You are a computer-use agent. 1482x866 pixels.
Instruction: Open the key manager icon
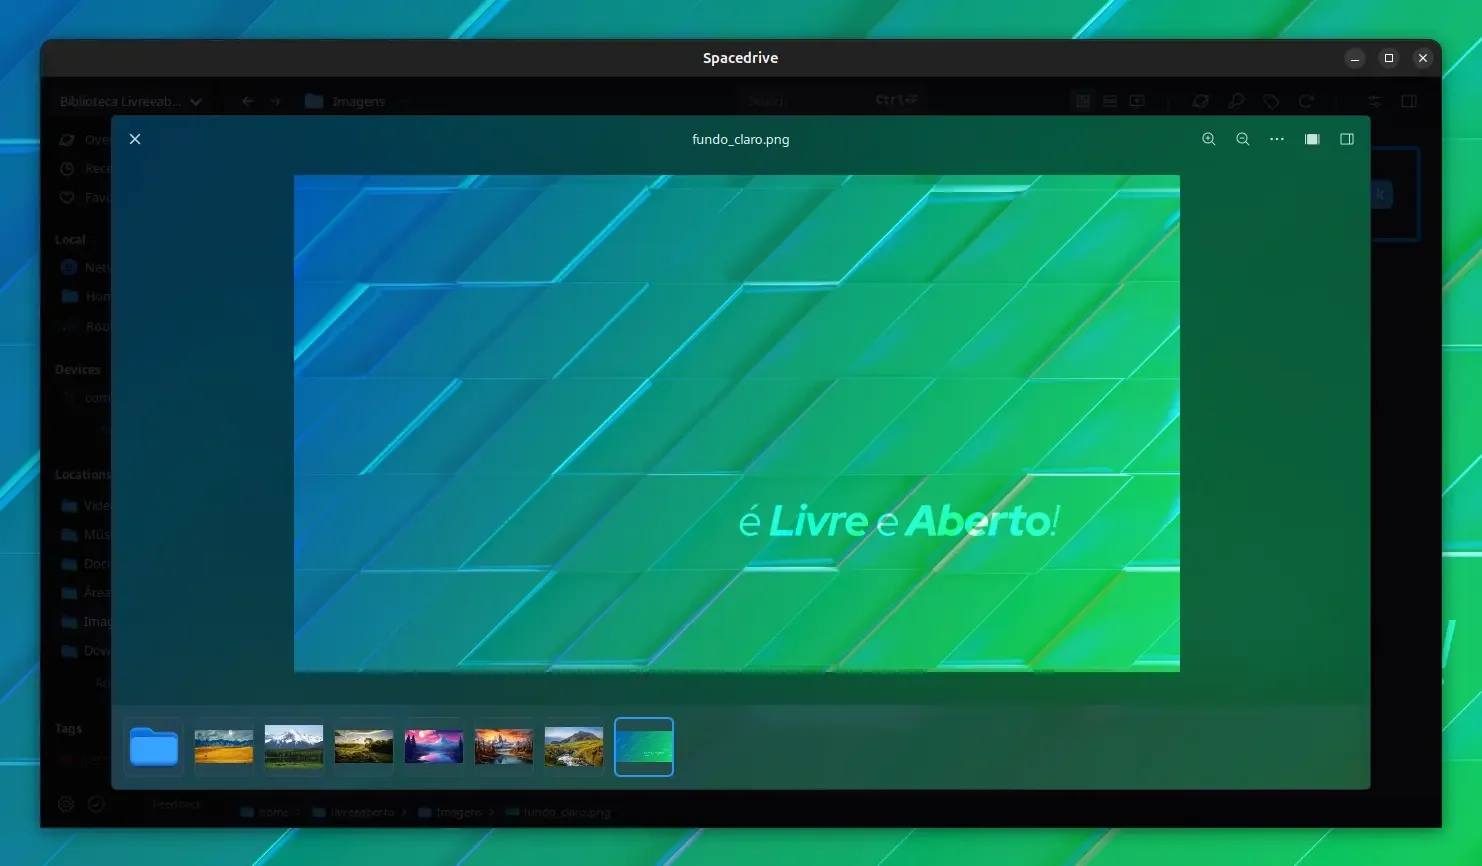click(x=1236, y=101)
